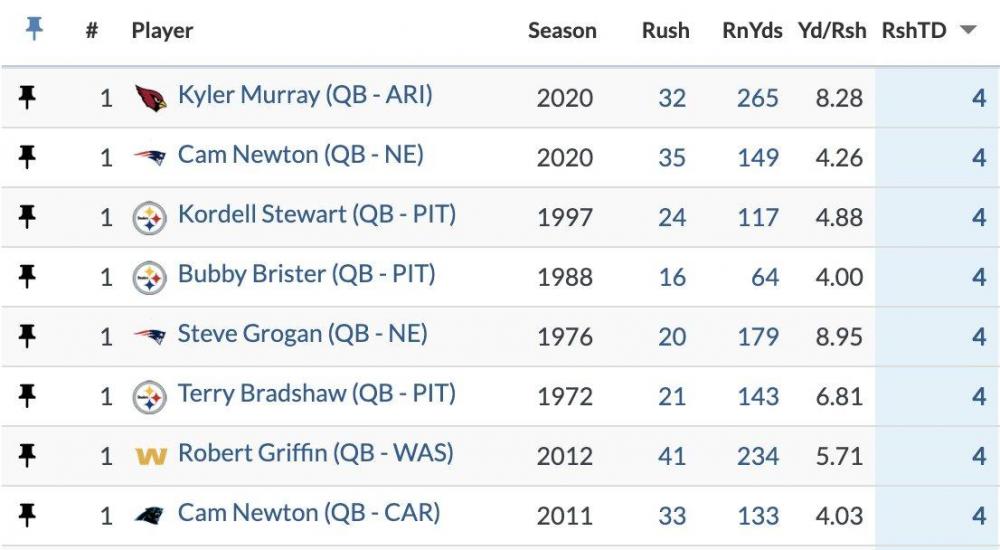Open Kyler Murray player link
Image resolution: width=1000 pixels, height=550 pixels.
304,96
